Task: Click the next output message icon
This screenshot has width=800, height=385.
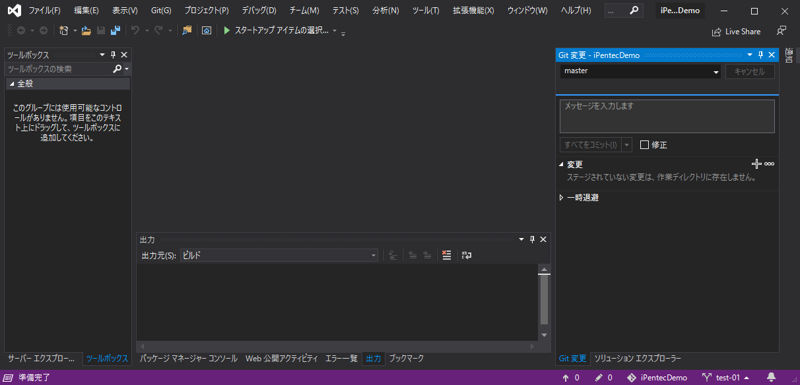Action: 428,255
